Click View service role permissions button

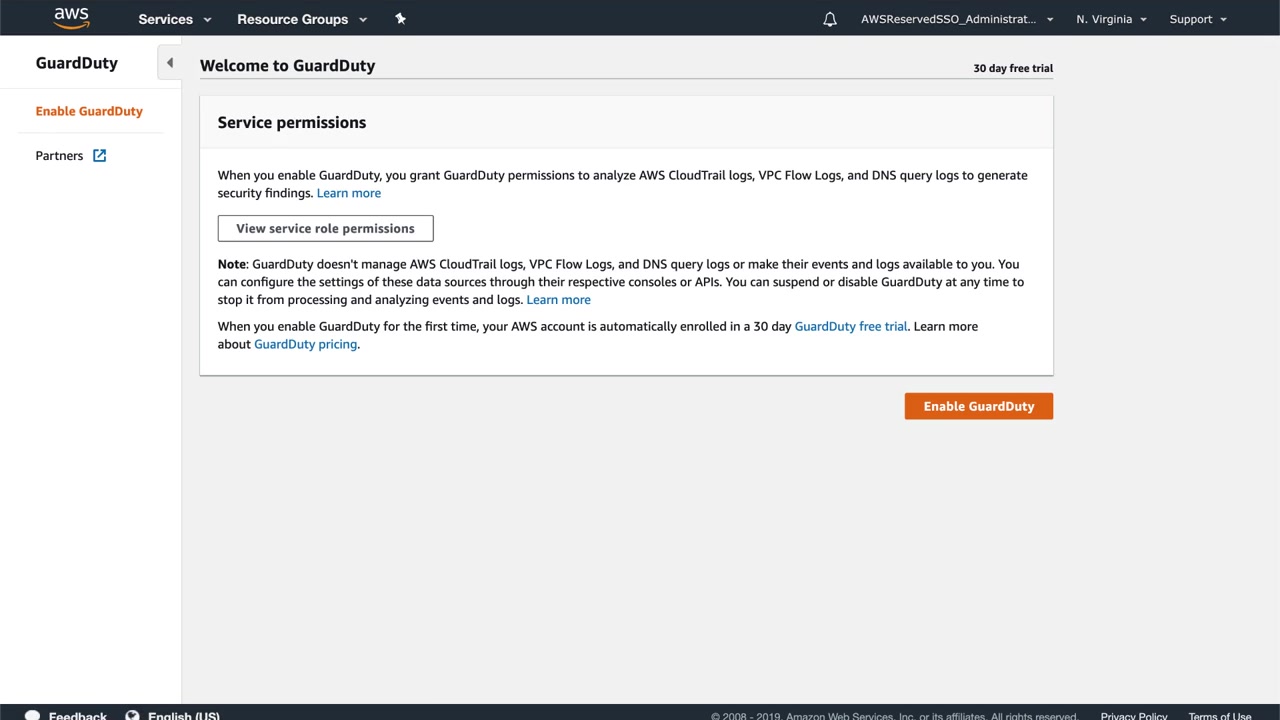[x=325, y=228]
